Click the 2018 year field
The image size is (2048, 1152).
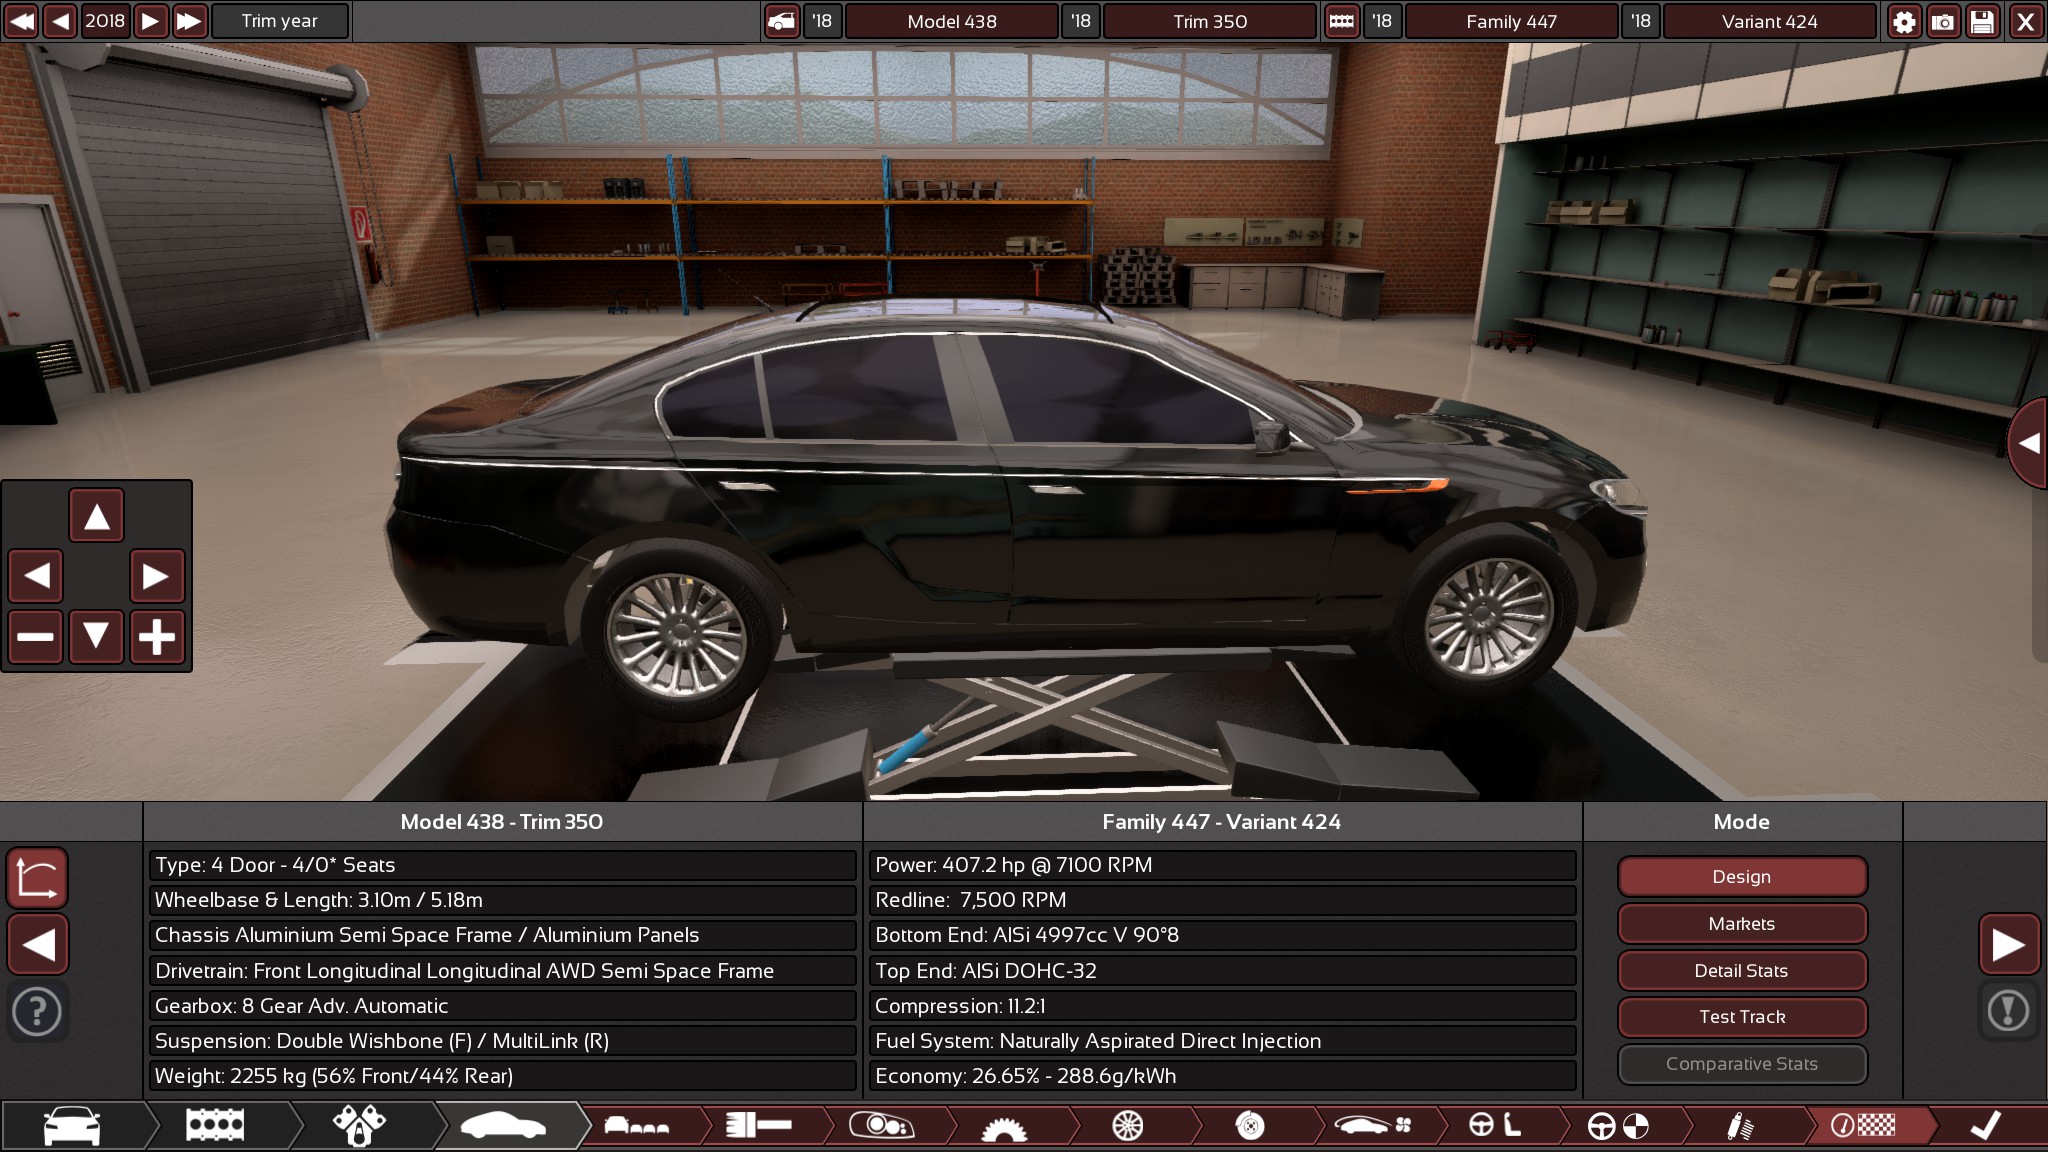(105, 21)
